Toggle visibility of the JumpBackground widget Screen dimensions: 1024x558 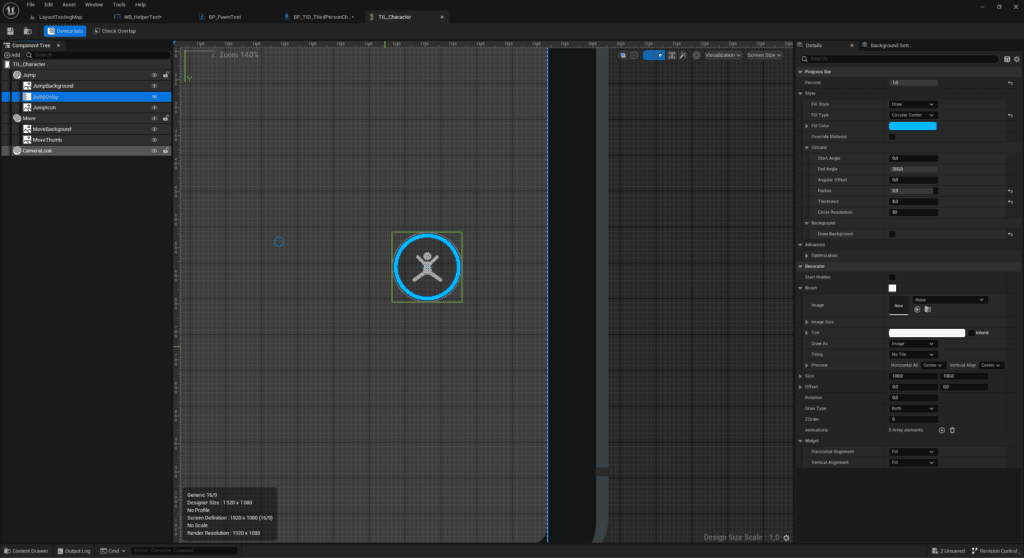coord(154,86)
